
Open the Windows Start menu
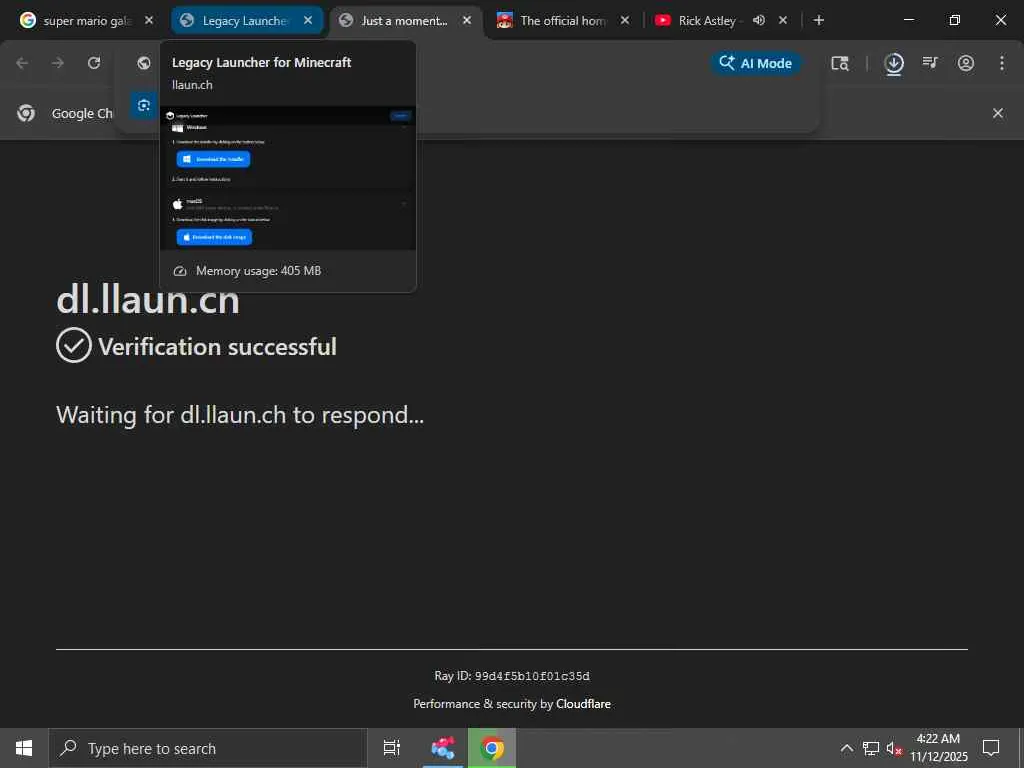pyautogui.click(x=24, y=748)
